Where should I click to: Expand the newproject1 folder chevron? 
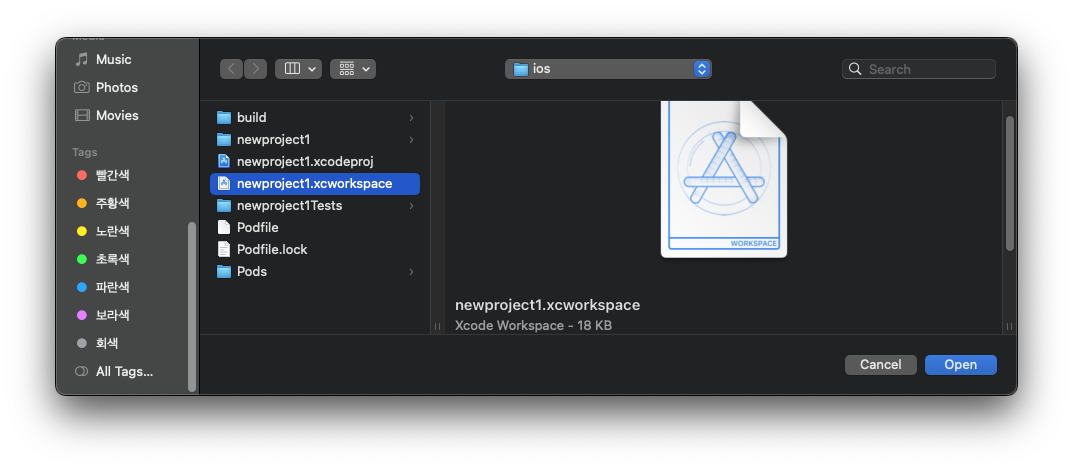(411, 140)
